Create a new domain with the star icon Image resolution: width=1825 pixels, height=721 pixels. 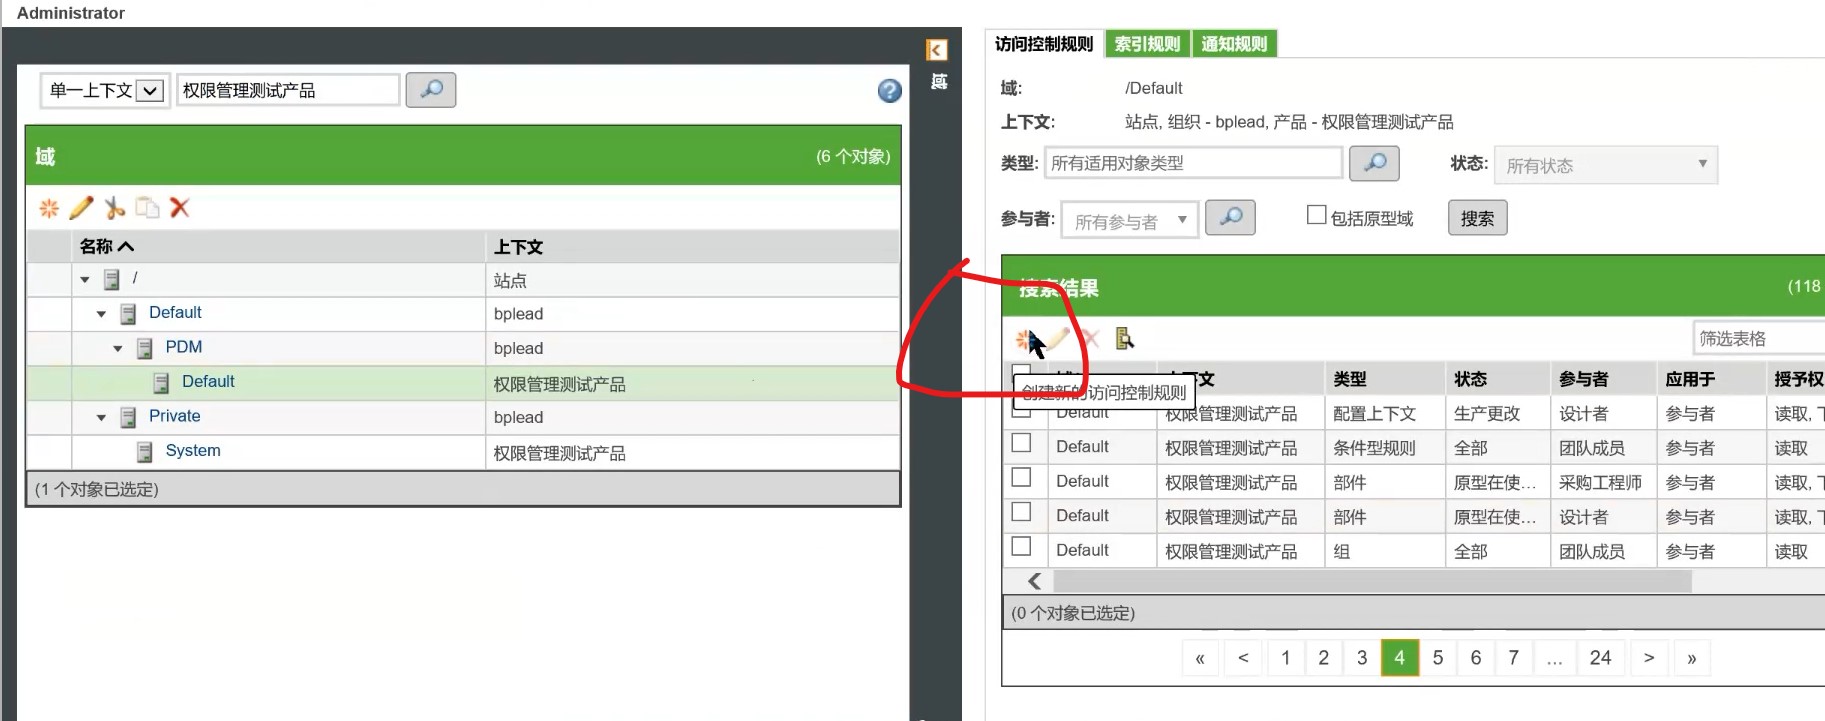pos(49,208)
